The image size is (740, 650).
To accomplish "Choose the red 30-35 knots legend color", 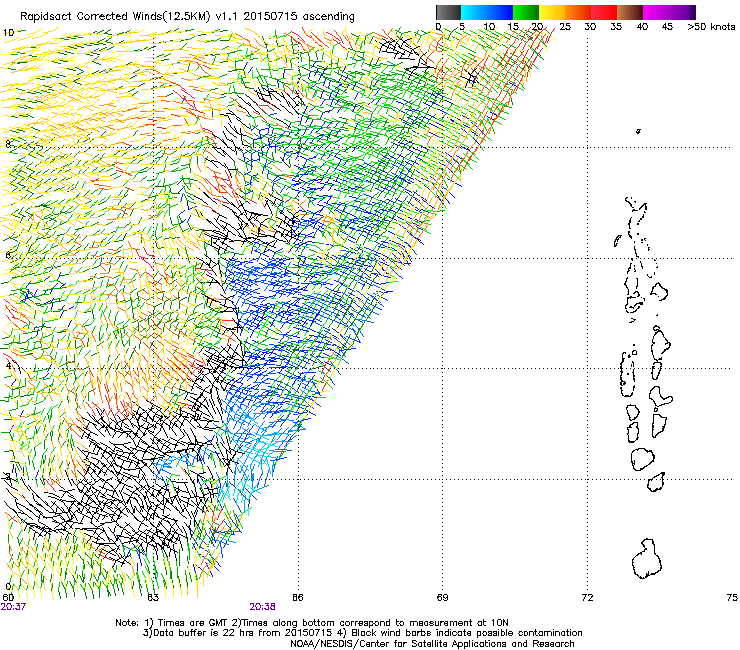I will point(604,12).
